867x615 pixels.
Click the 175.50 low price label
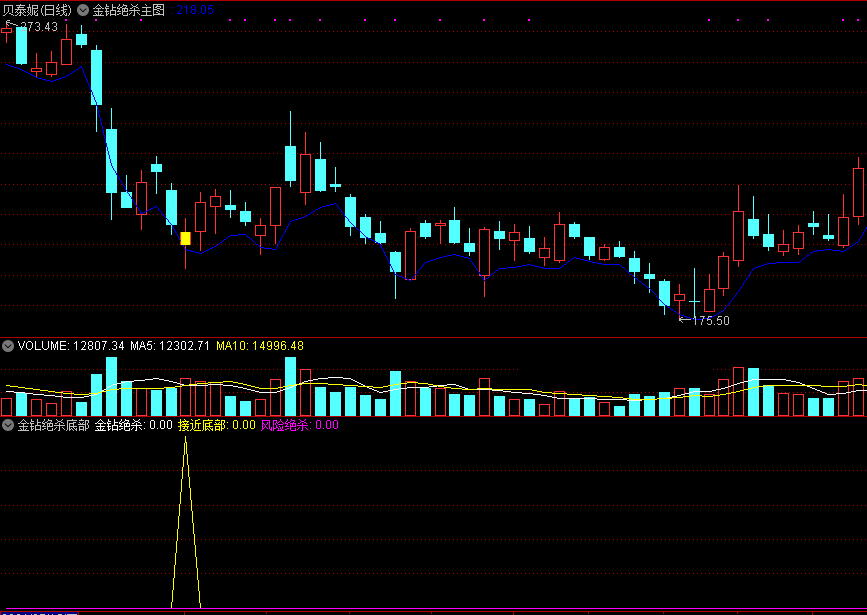click(x=711, y=321)
